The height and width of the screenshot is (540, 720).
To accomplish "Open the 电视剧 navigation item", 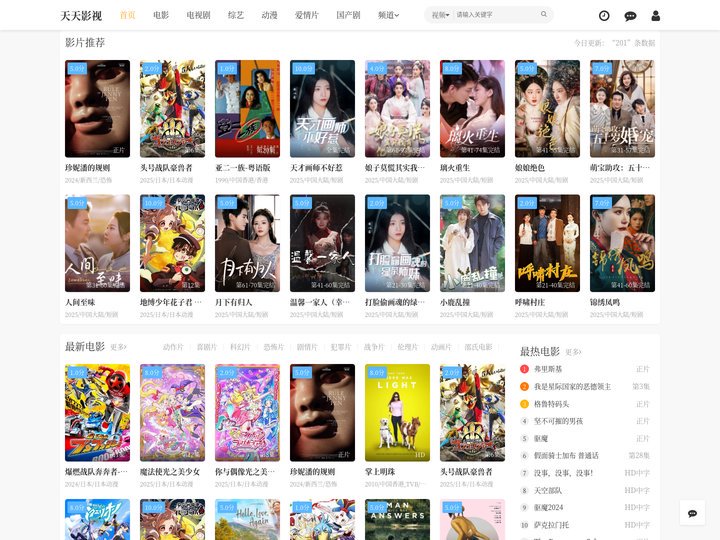I will point(198,15).
